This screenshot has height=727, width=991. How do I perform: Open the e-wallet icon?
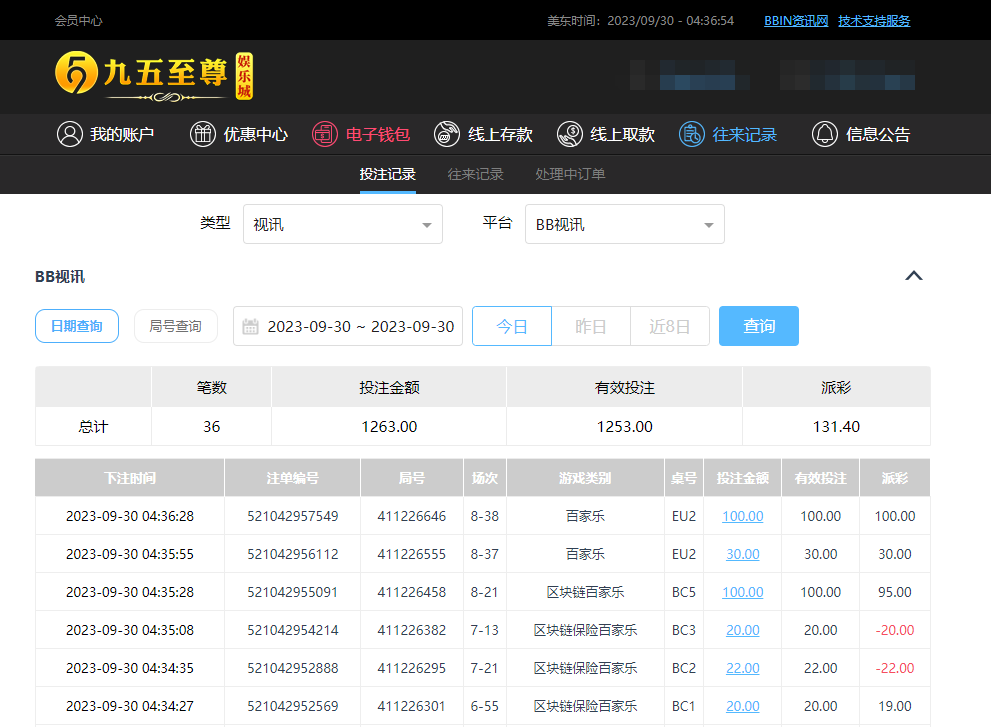(x=325, y=134)
